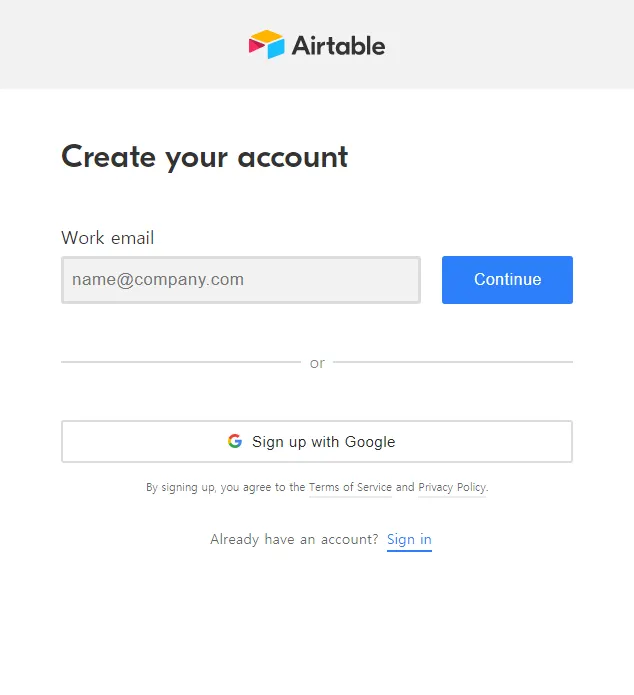Screen dimensions: 634x695
Task: Click the gray header banner left of logo
Action: point(120,45)
